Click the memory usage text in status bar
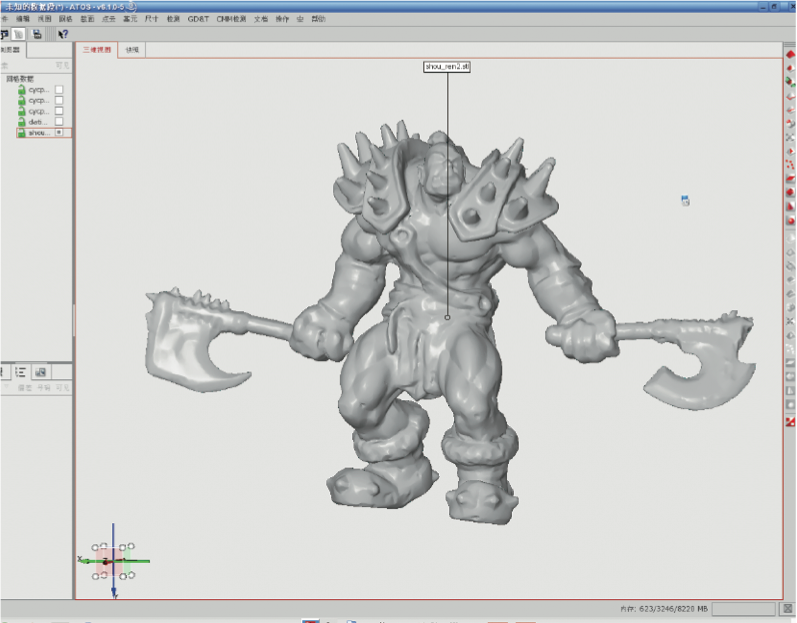The height and width of the screenshot is (623, 797). (664, 608)
